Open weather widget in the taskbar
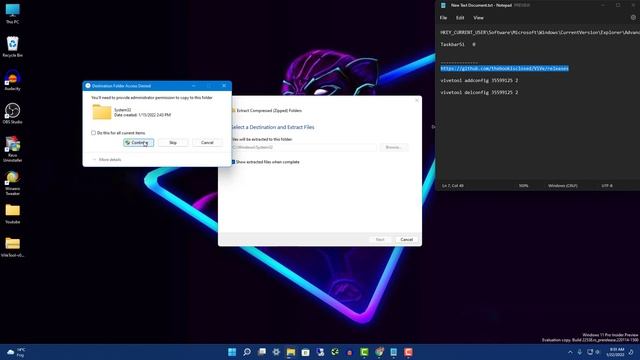This screenshot has height=360, width=640. pyautogui.click(x=16, y=352)
